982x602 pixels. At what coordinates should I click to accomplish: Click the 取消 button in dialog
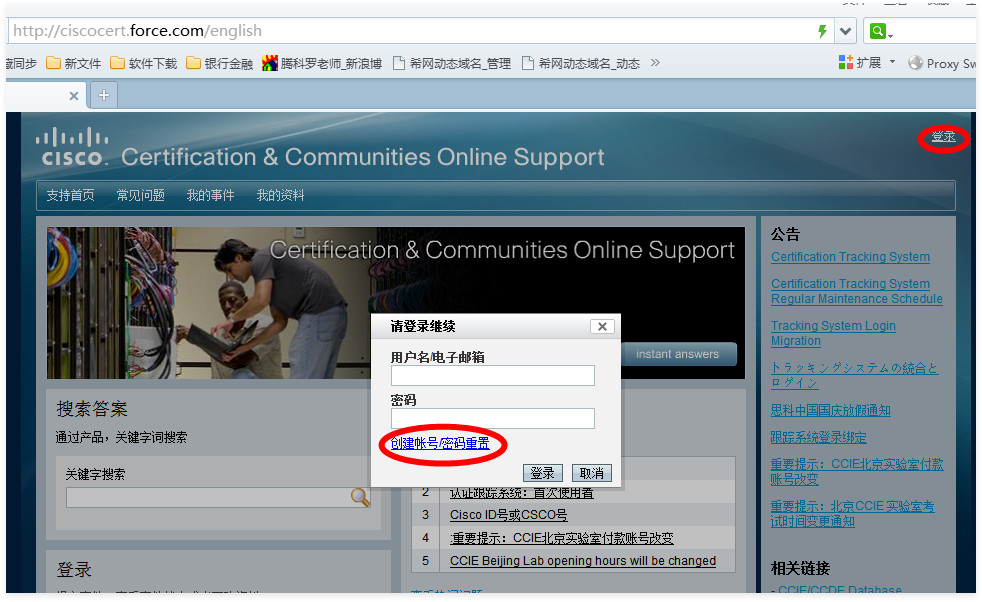(592, 473)
